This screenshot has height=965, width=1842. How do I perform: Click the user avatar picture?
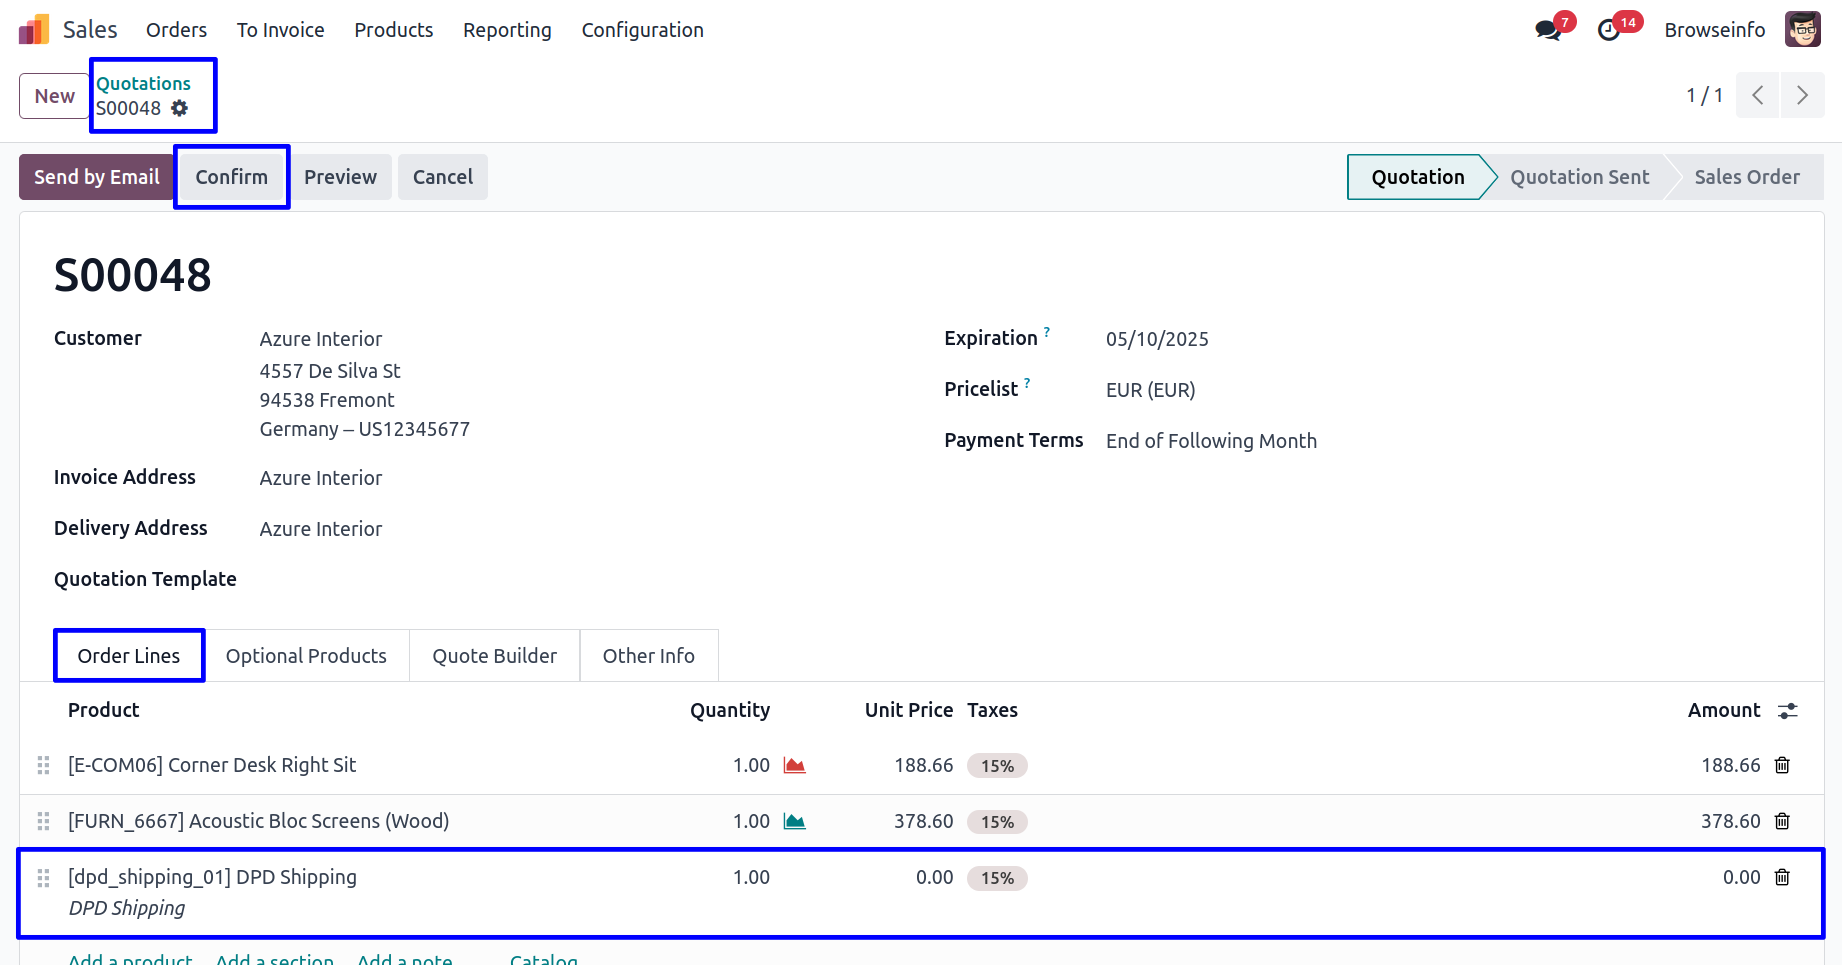point(1802,30)
